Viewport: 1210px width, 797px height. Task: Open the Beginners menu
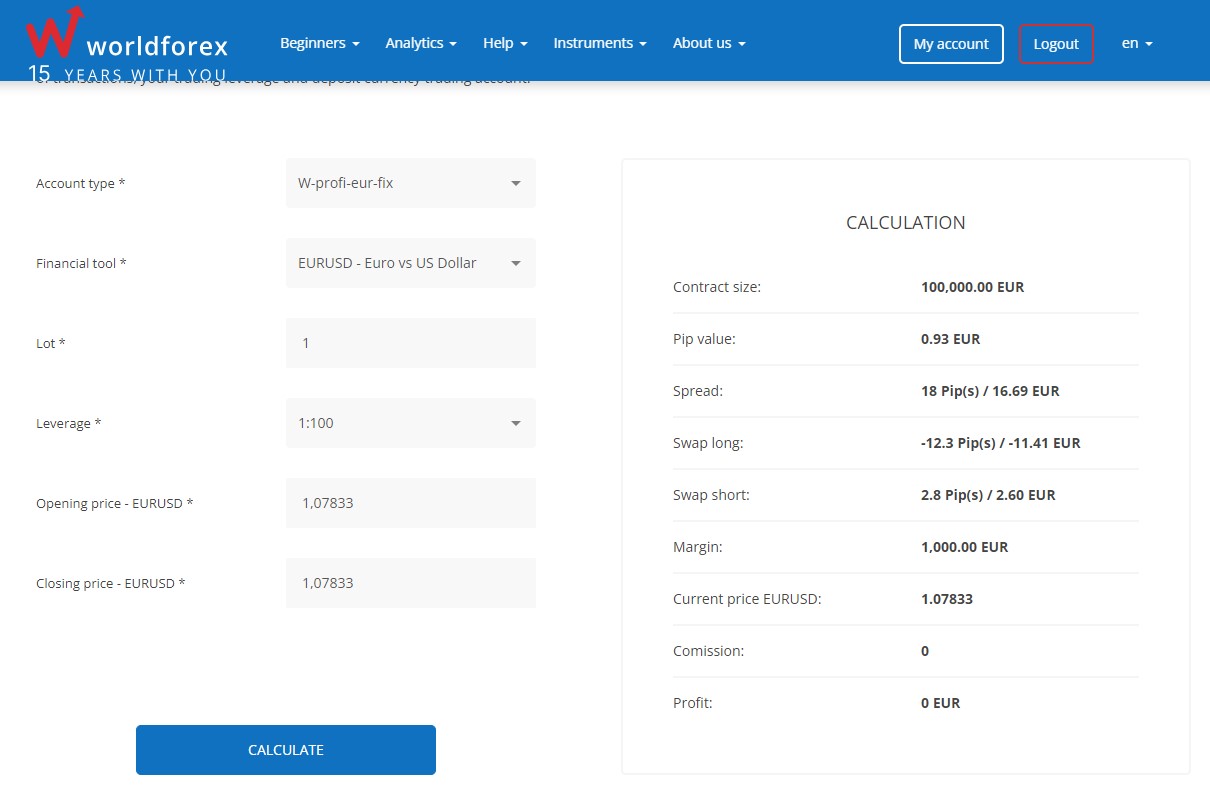[x=319, y=43]
